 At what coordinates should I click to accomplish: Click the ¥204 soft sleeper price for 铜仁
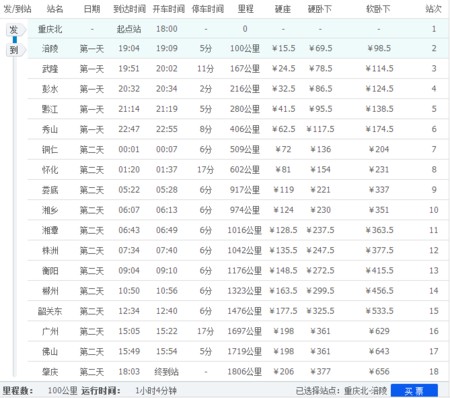[379, 150]
